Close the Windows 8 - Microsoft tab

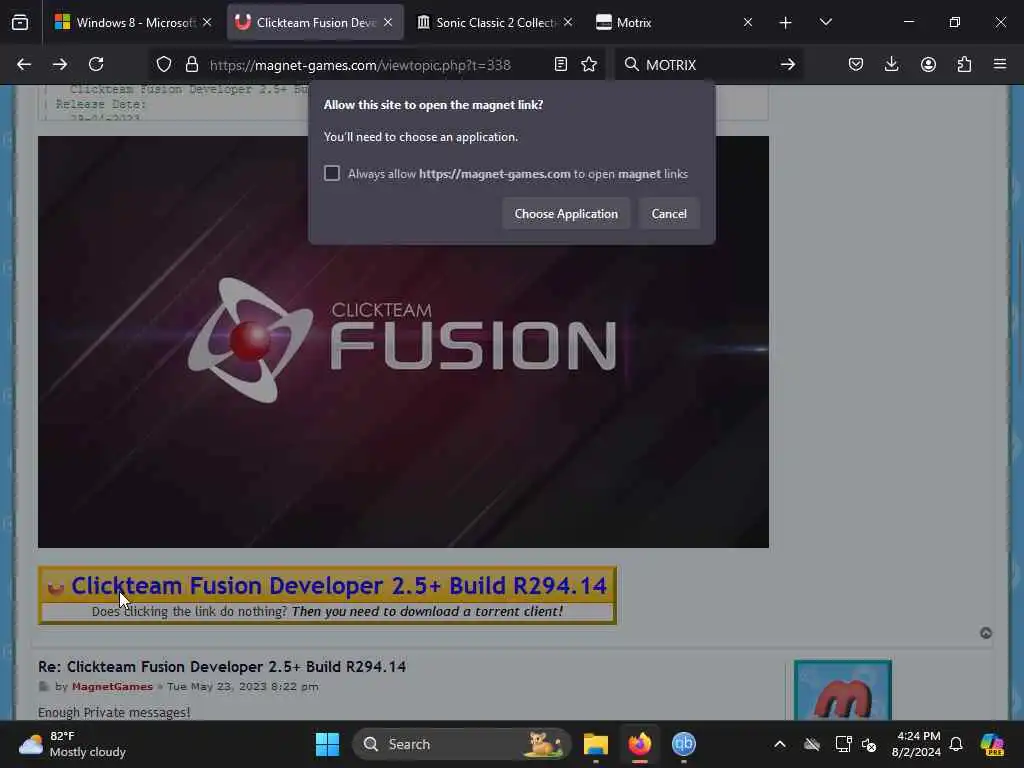point(207,22)
